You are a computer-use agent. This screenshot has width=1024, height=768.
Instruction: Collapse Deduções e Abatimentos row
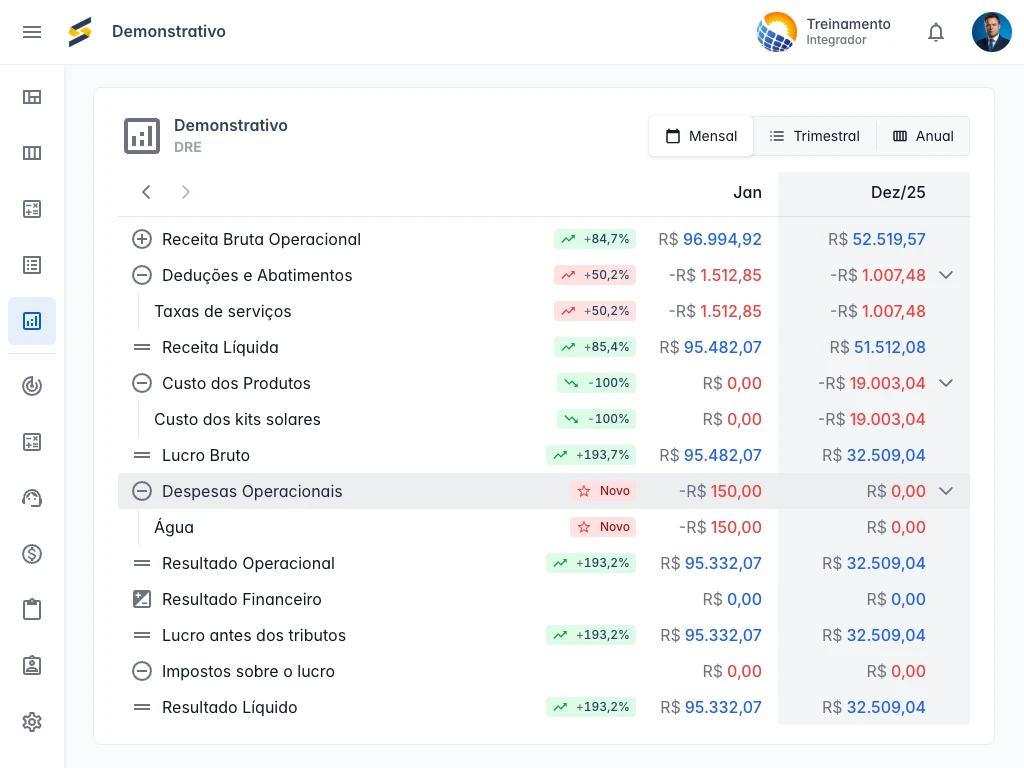[x=142, y=275]
